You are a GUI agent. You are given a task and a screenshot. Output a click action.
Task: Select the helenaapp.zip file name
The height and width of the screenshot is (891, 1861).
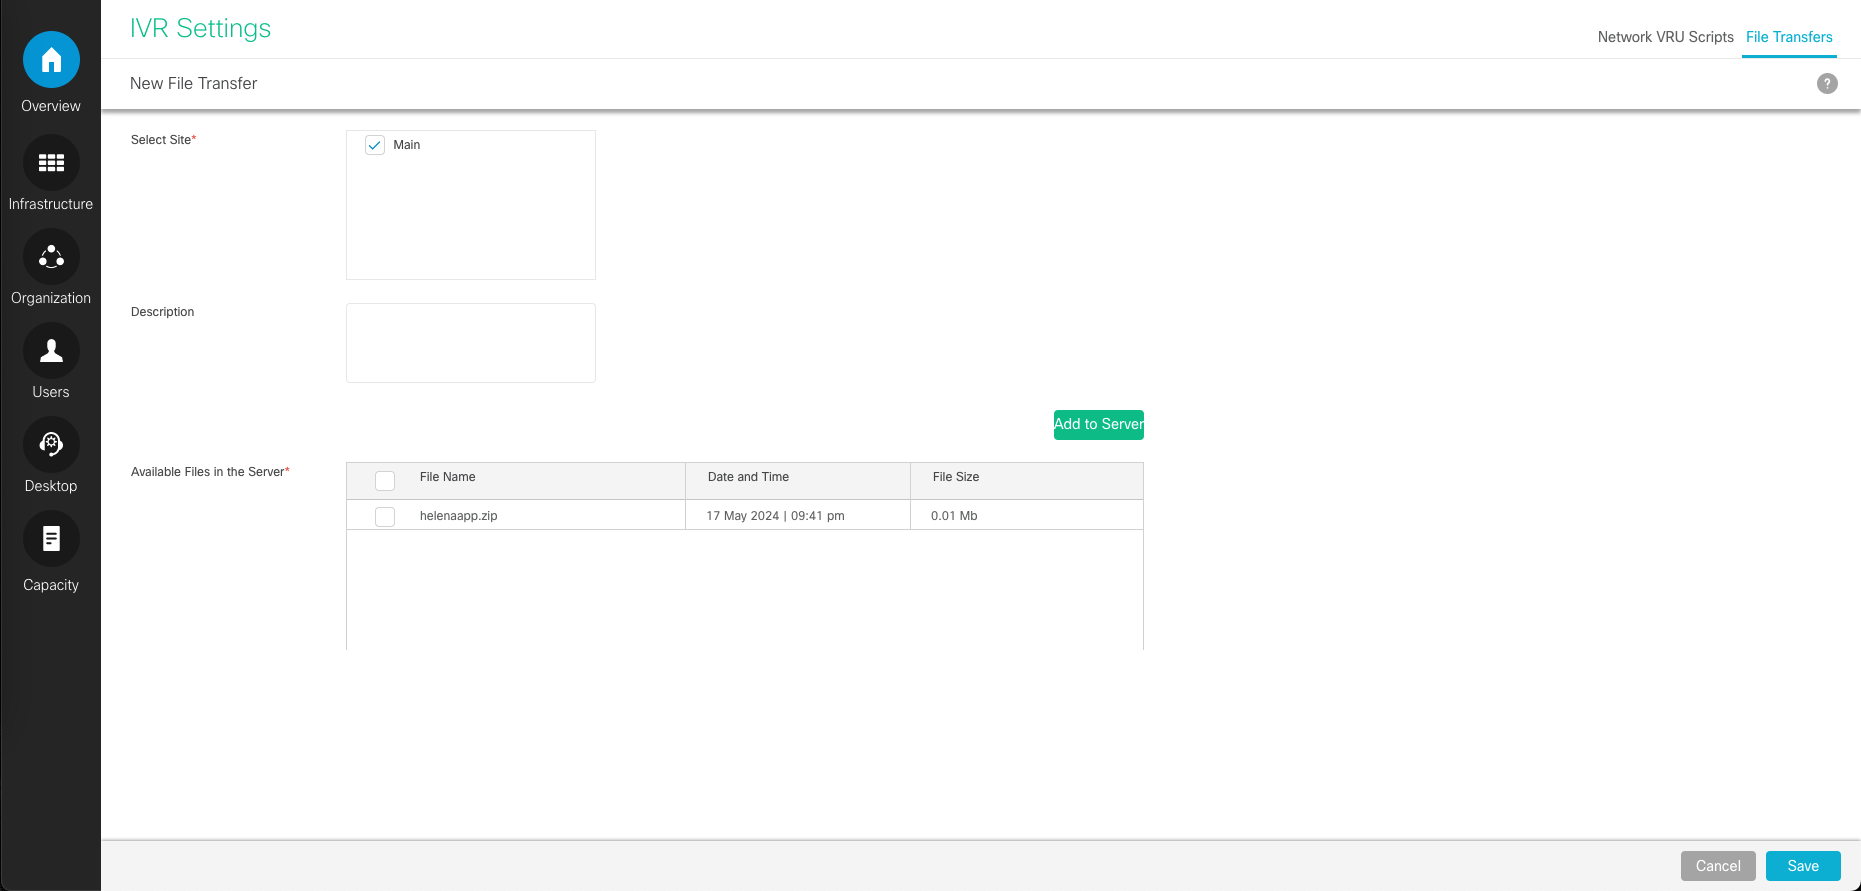coord(458,516)
